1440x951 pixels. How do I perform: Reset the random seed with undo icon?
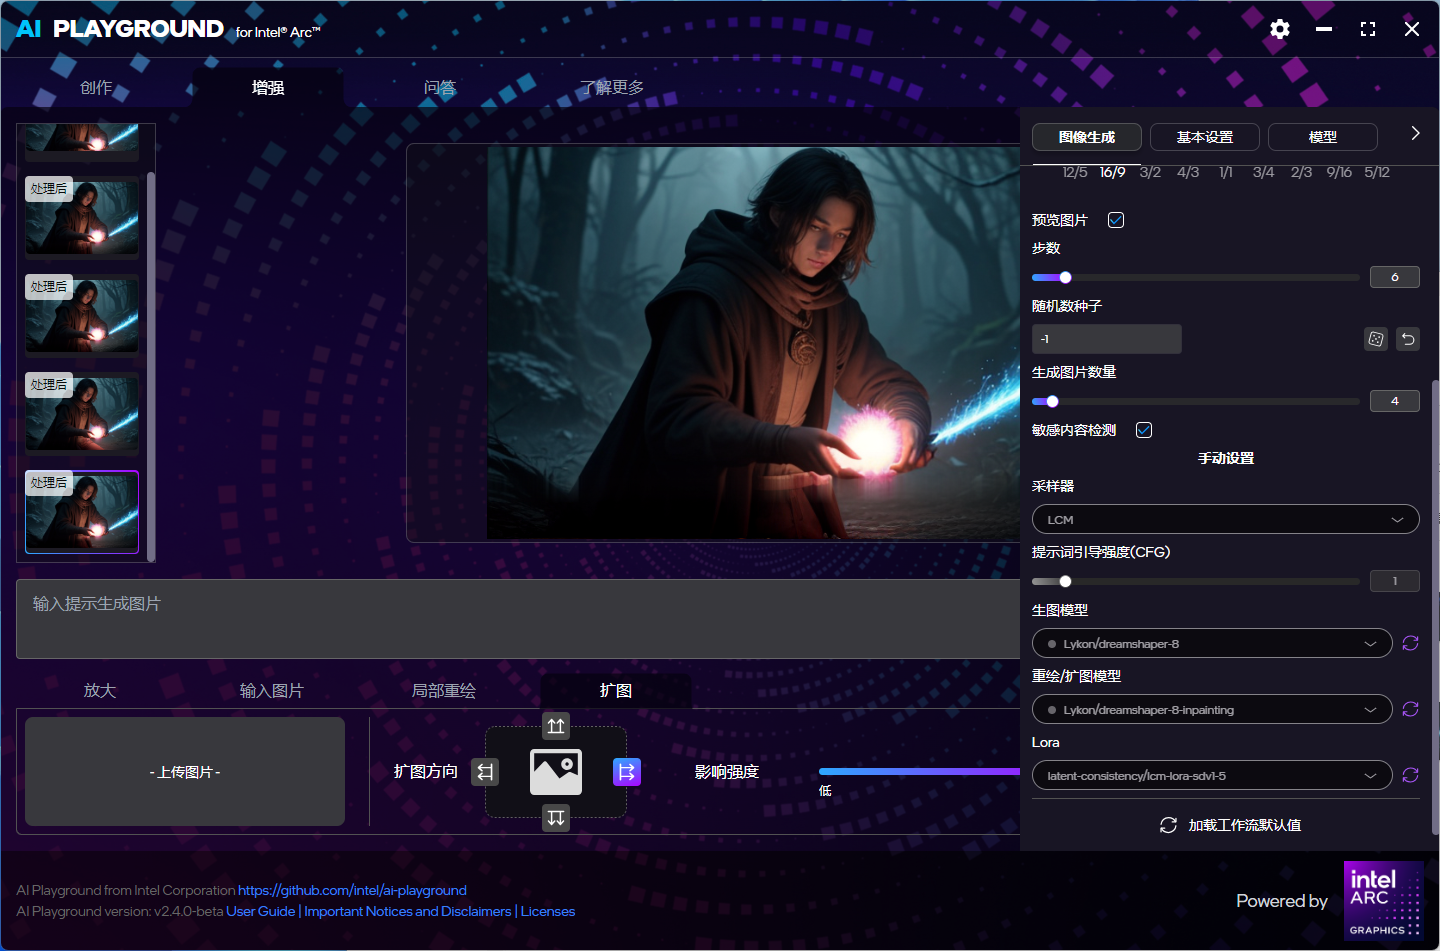[x=1408, y=339]
